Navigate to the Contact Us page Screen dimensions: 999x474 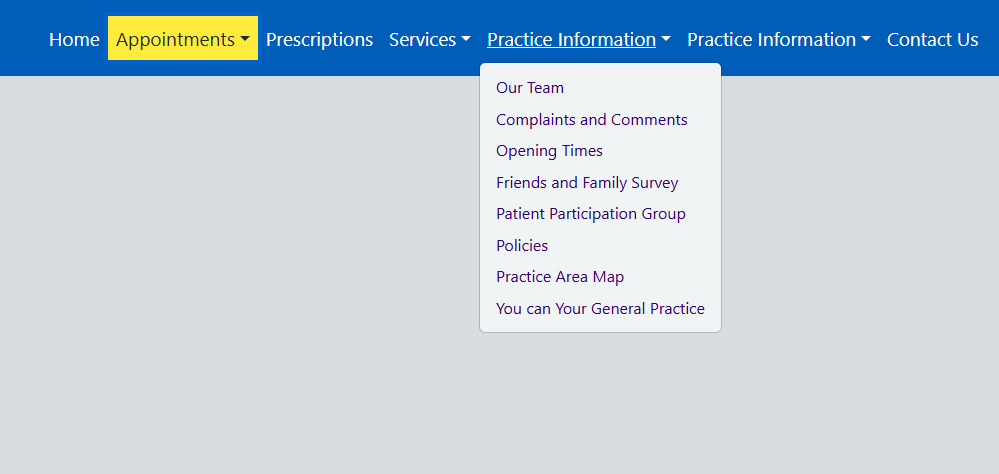coord(932,40)
